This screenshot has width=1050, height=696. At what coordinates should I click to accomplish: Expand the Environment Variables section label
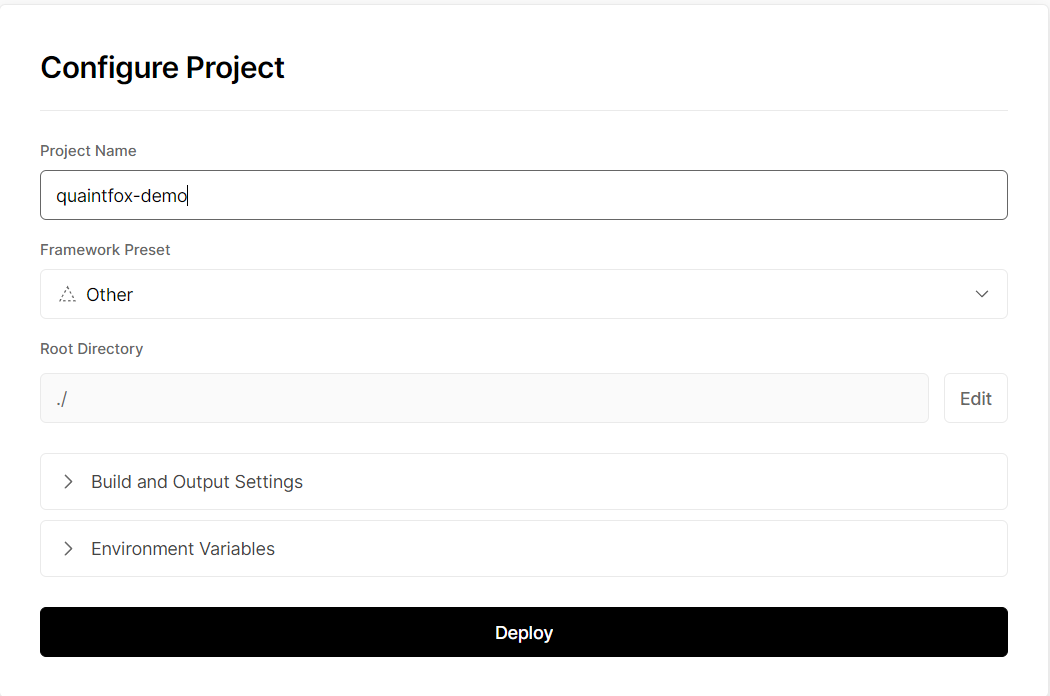tap(183, 549)
